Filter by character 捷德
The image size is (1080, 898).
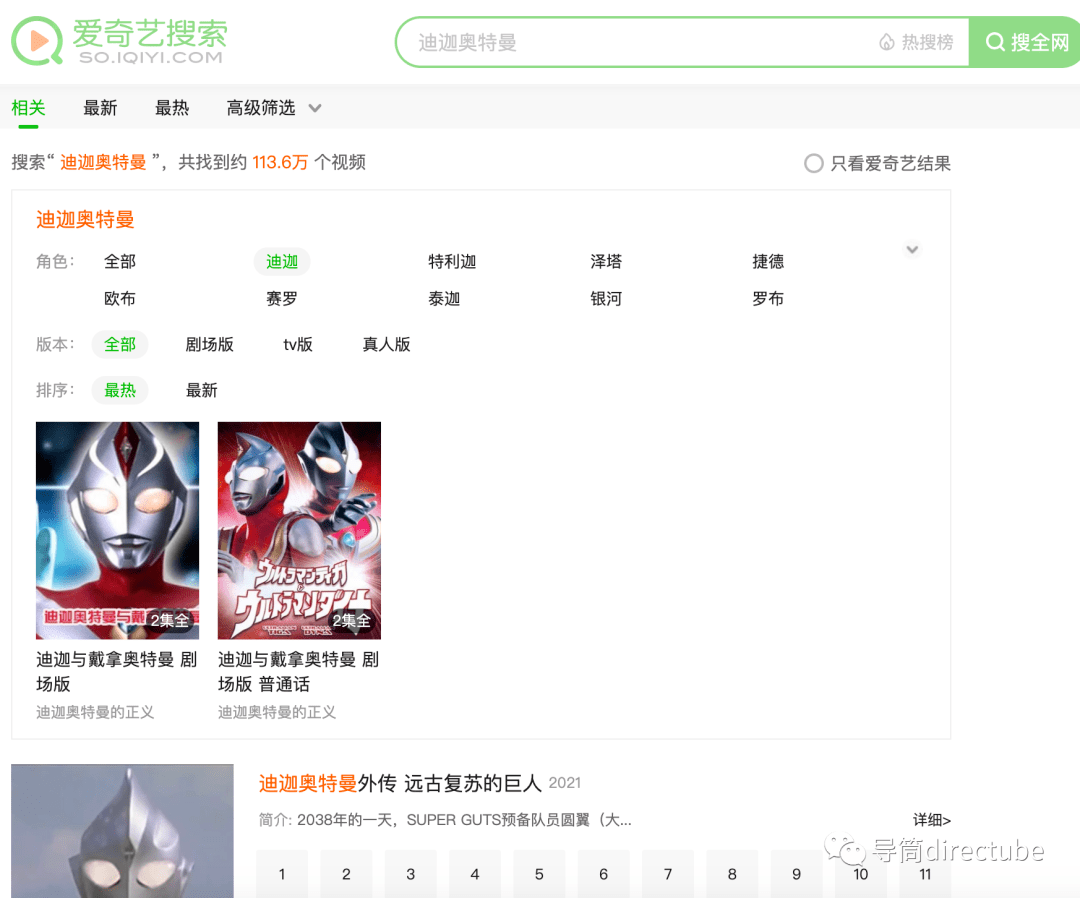768,262
